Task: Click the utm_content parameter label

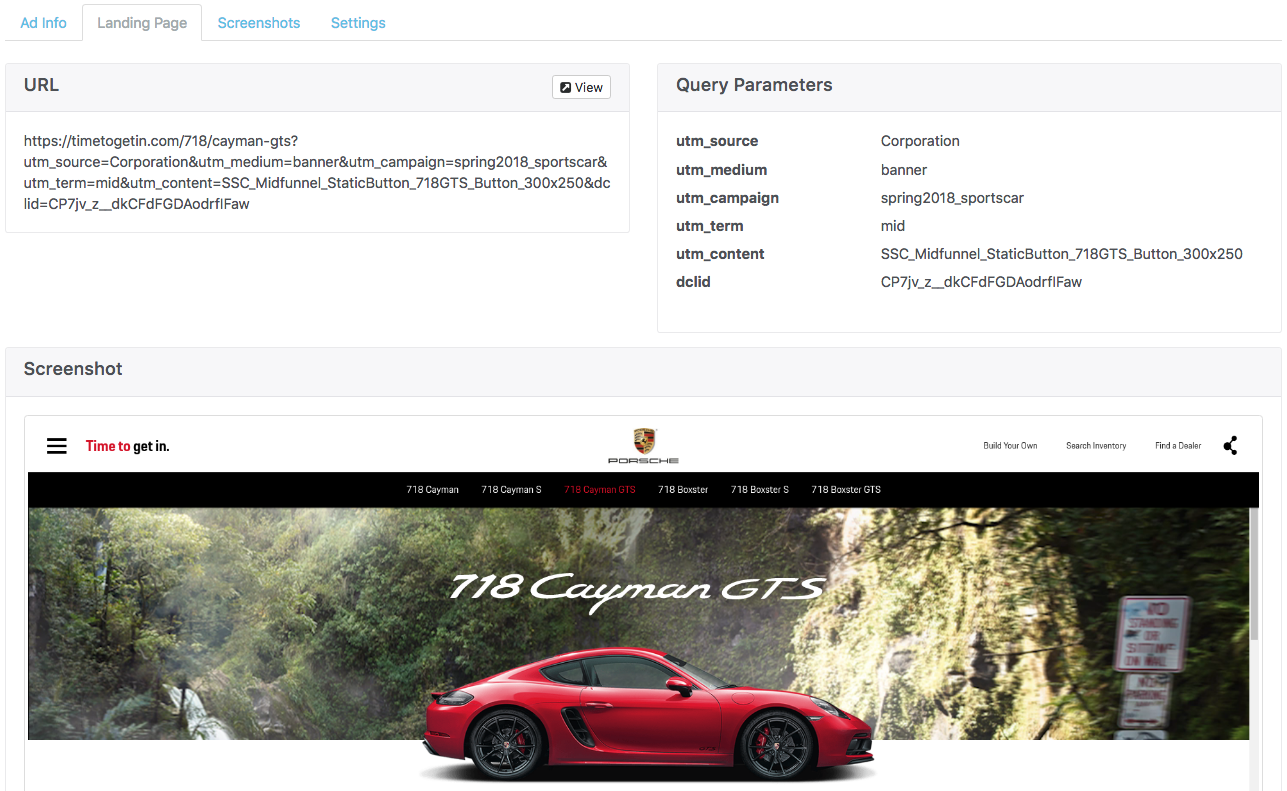Action: 720,254
